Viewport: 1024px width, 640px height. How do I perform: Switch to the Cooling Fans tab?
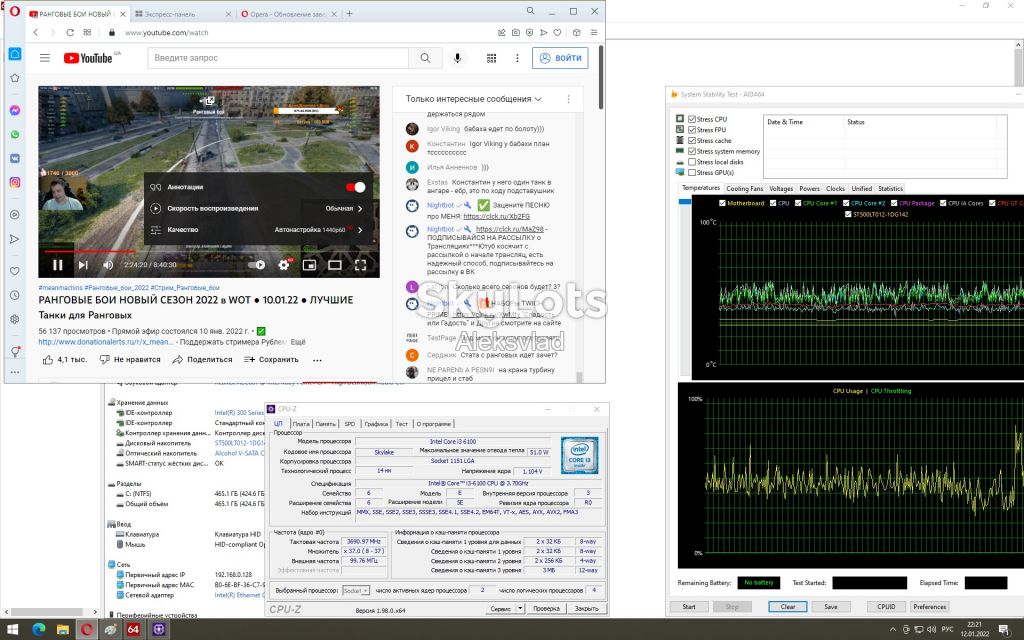pos(744,189)
